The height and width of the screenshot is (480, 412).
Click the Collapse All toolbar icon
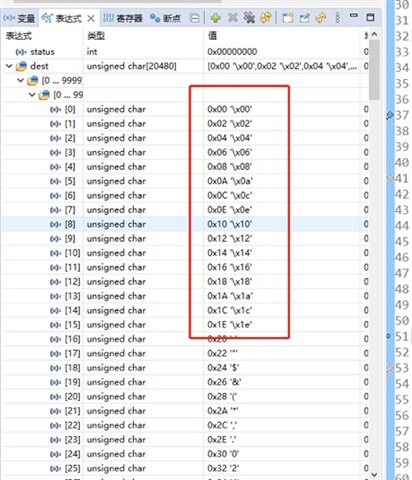tap(194, 18)
